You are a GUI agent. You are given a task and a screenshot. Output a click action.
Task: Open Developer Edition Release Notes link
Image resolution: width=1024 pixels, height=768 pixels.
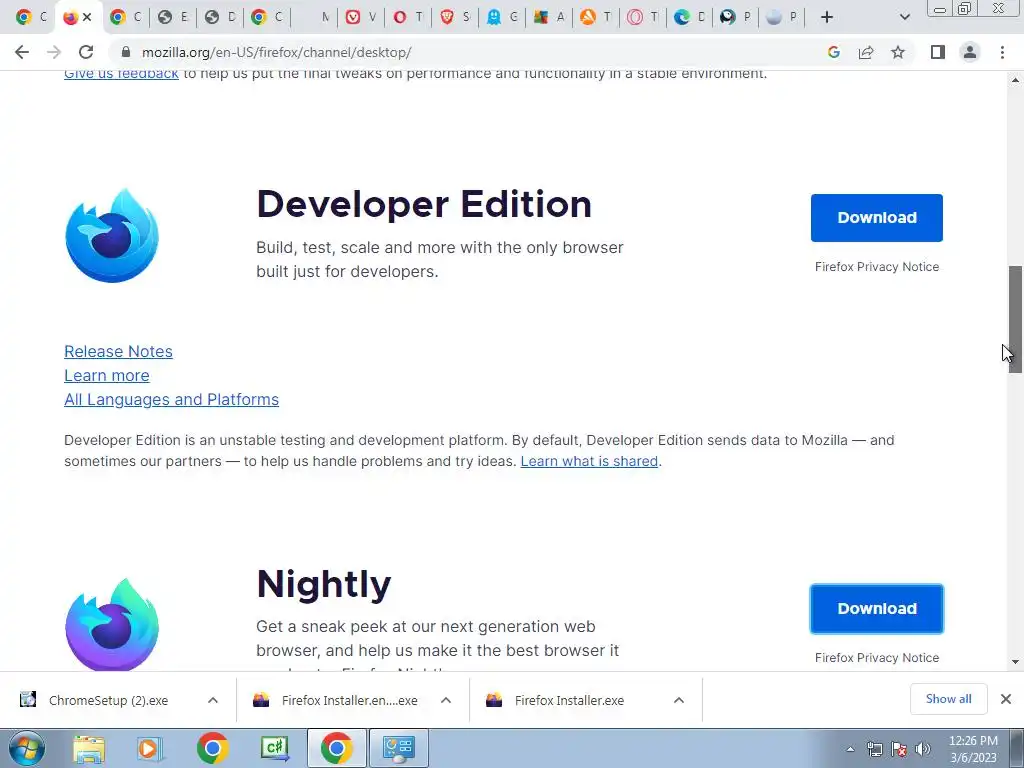118,351
